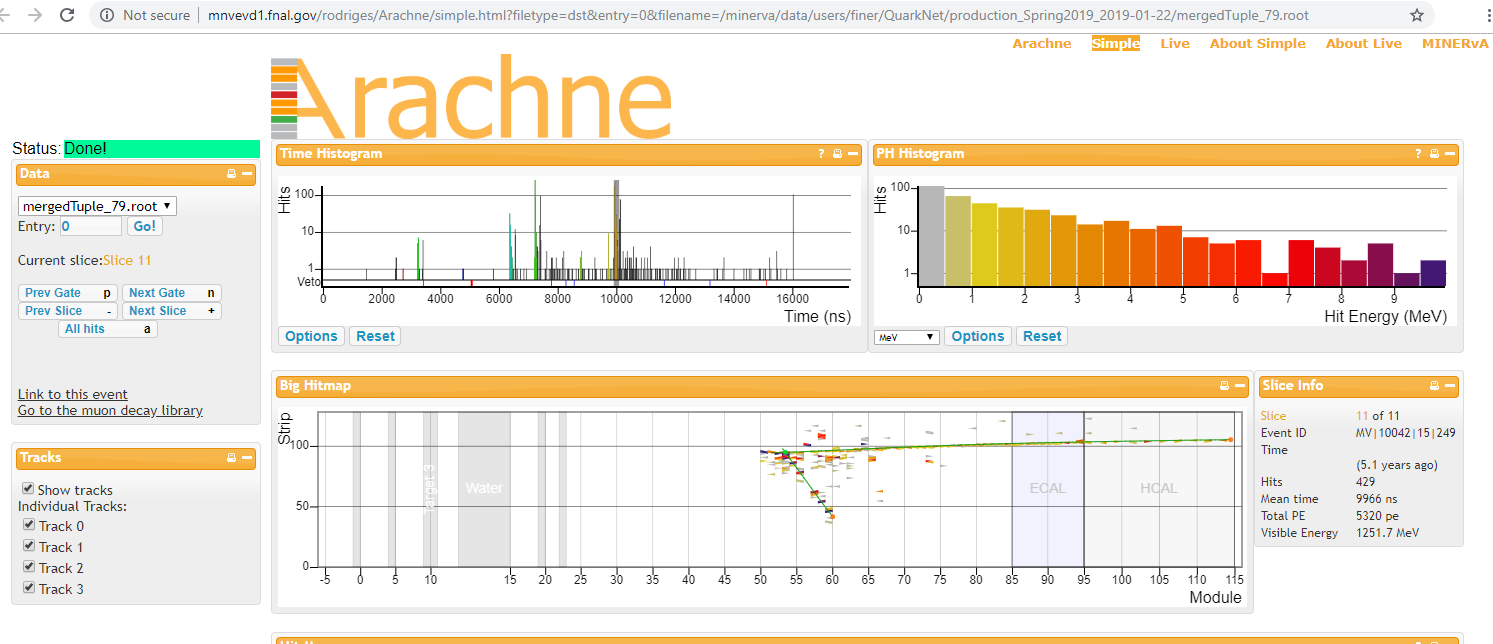
Task: Open the About Simple menu item
Action: pyautogui.click(x=1257, y=43)
